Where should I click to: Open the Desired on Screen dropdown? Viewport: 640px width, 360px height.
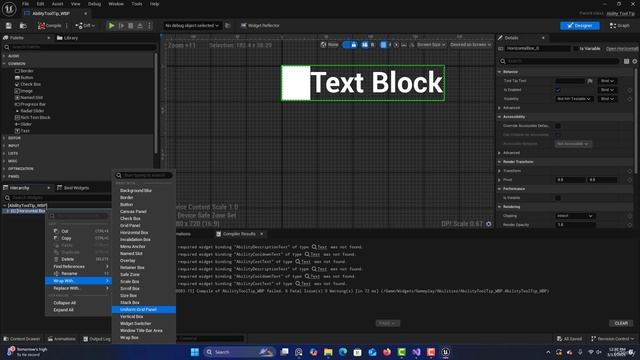[x=470, y=45]
